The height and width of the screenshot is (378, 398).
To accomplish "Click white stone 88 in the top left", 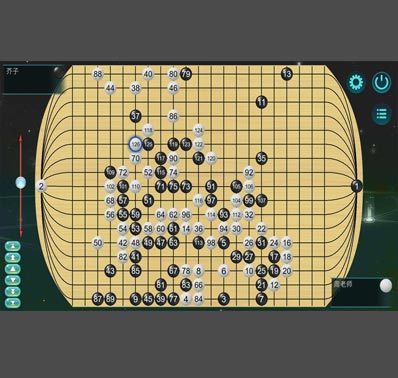I will pyautogui.click(x=97, y=74).
